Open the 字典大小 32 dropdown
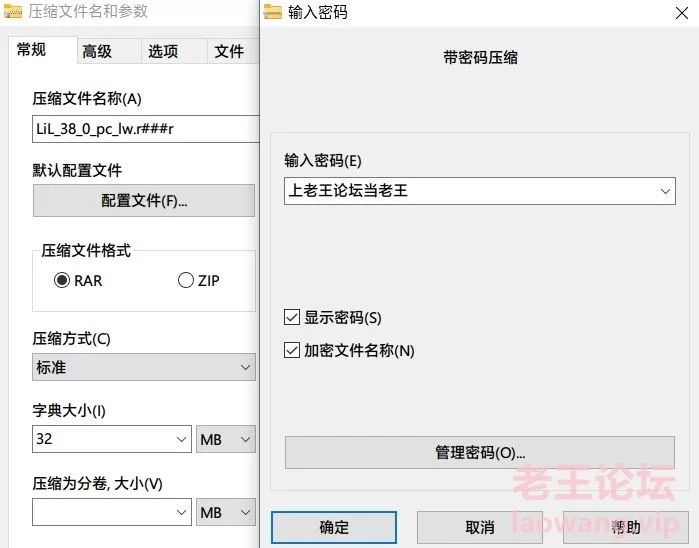 181,439
